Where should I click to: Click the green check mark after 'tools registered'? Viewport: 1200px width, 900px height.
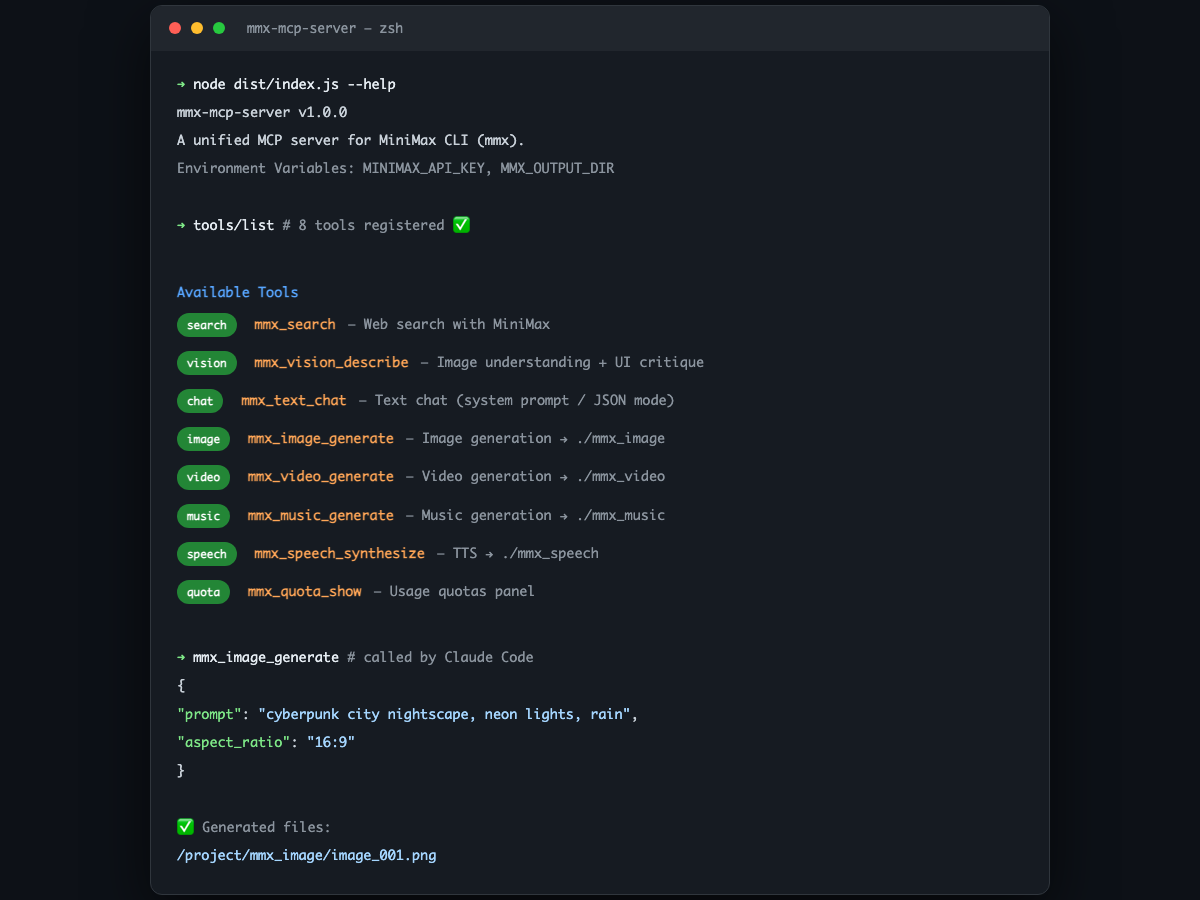tap(461, 225)
